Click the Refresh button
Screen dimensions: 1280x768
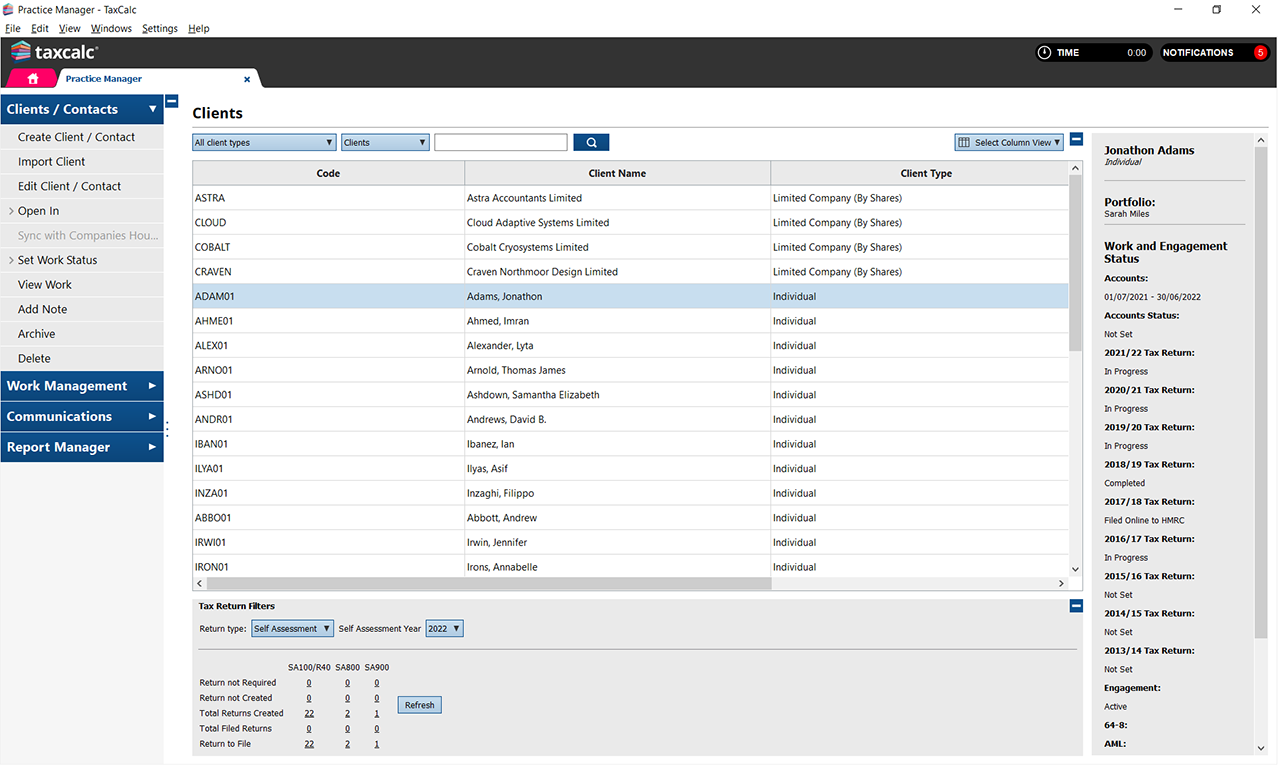[420, 705]
